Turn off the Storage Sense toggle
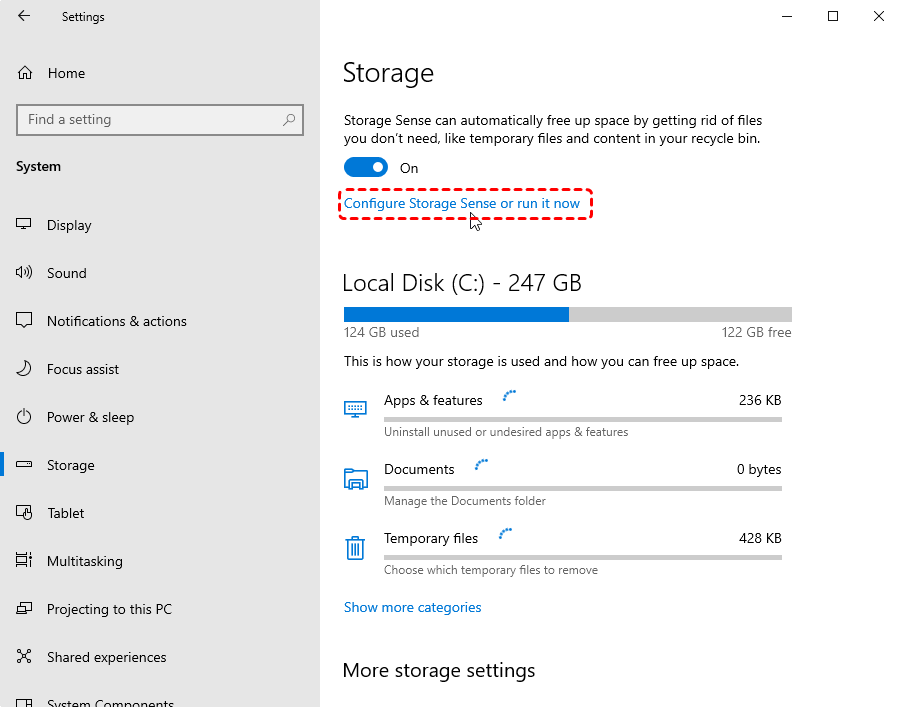 pos(366,167)
